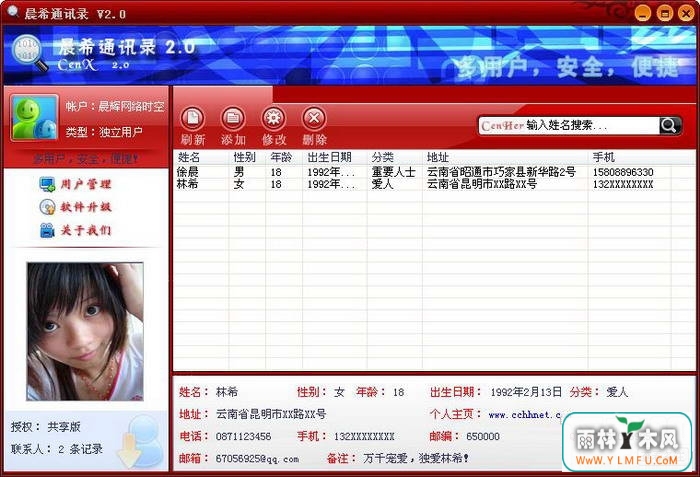The height and width of the screenshot is (477, 700).
Task: Click phone 132XXXXXXXX in list row
Action: pyautogui.click(x=623, y=184)
